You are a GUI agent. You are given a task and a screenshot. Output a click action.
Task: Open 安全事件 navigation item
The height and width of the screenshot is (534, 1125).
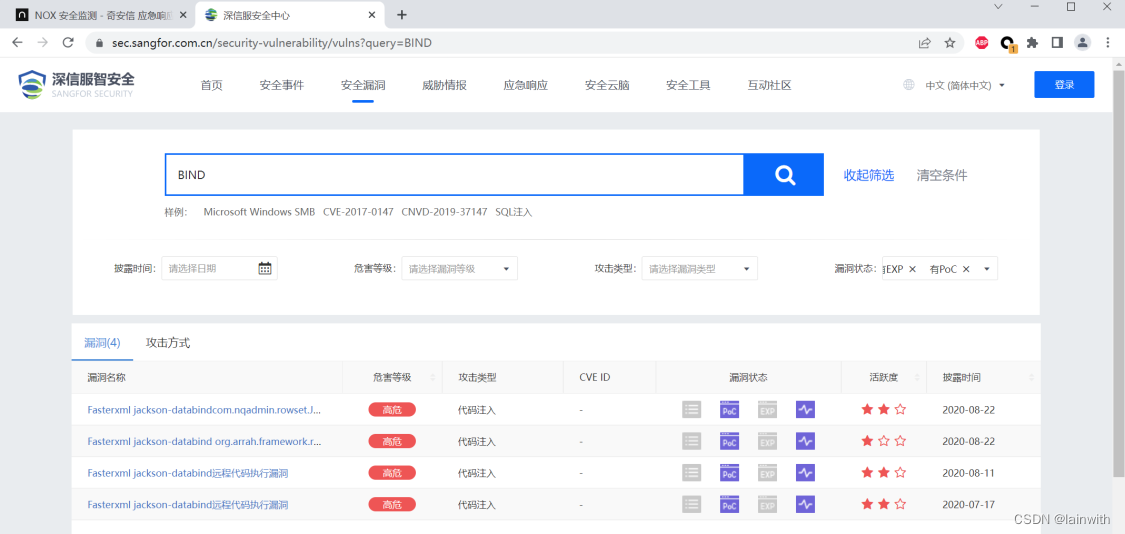282,85
